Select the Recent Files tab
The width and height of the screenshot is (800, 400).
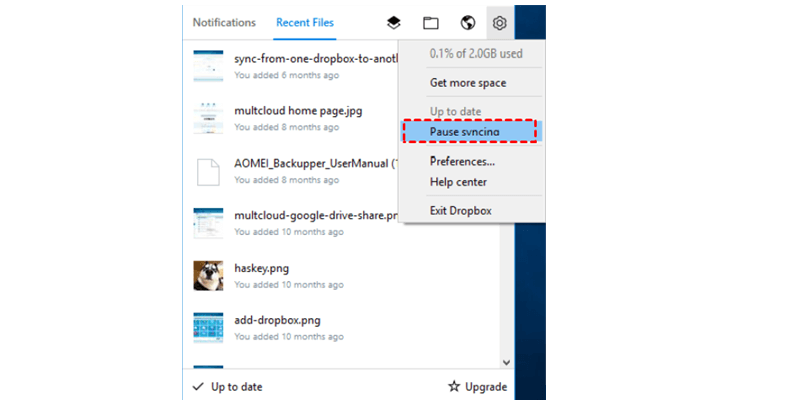tap(305, 23)
